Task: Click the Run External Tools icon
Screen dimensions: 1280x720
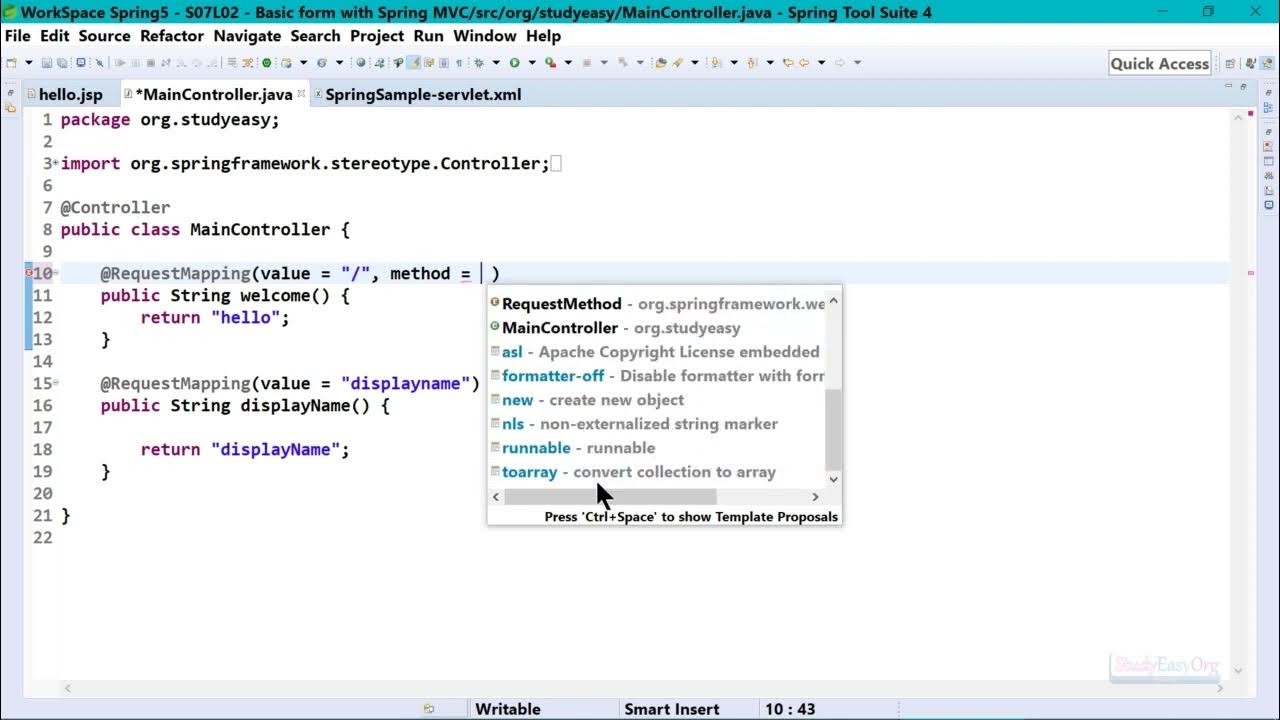Action: (x=550, y=63)
